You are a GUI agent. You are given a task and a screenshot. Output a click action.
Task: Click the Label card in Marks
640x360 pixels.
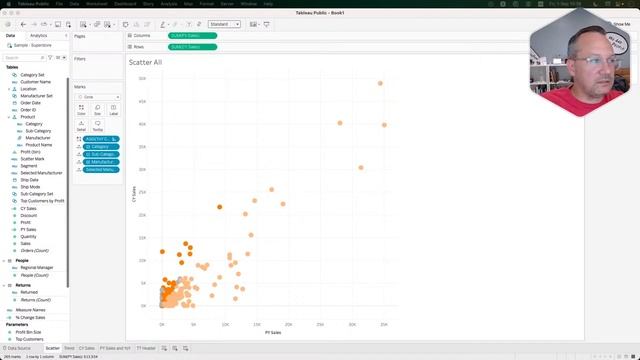(x=113, y=109)
